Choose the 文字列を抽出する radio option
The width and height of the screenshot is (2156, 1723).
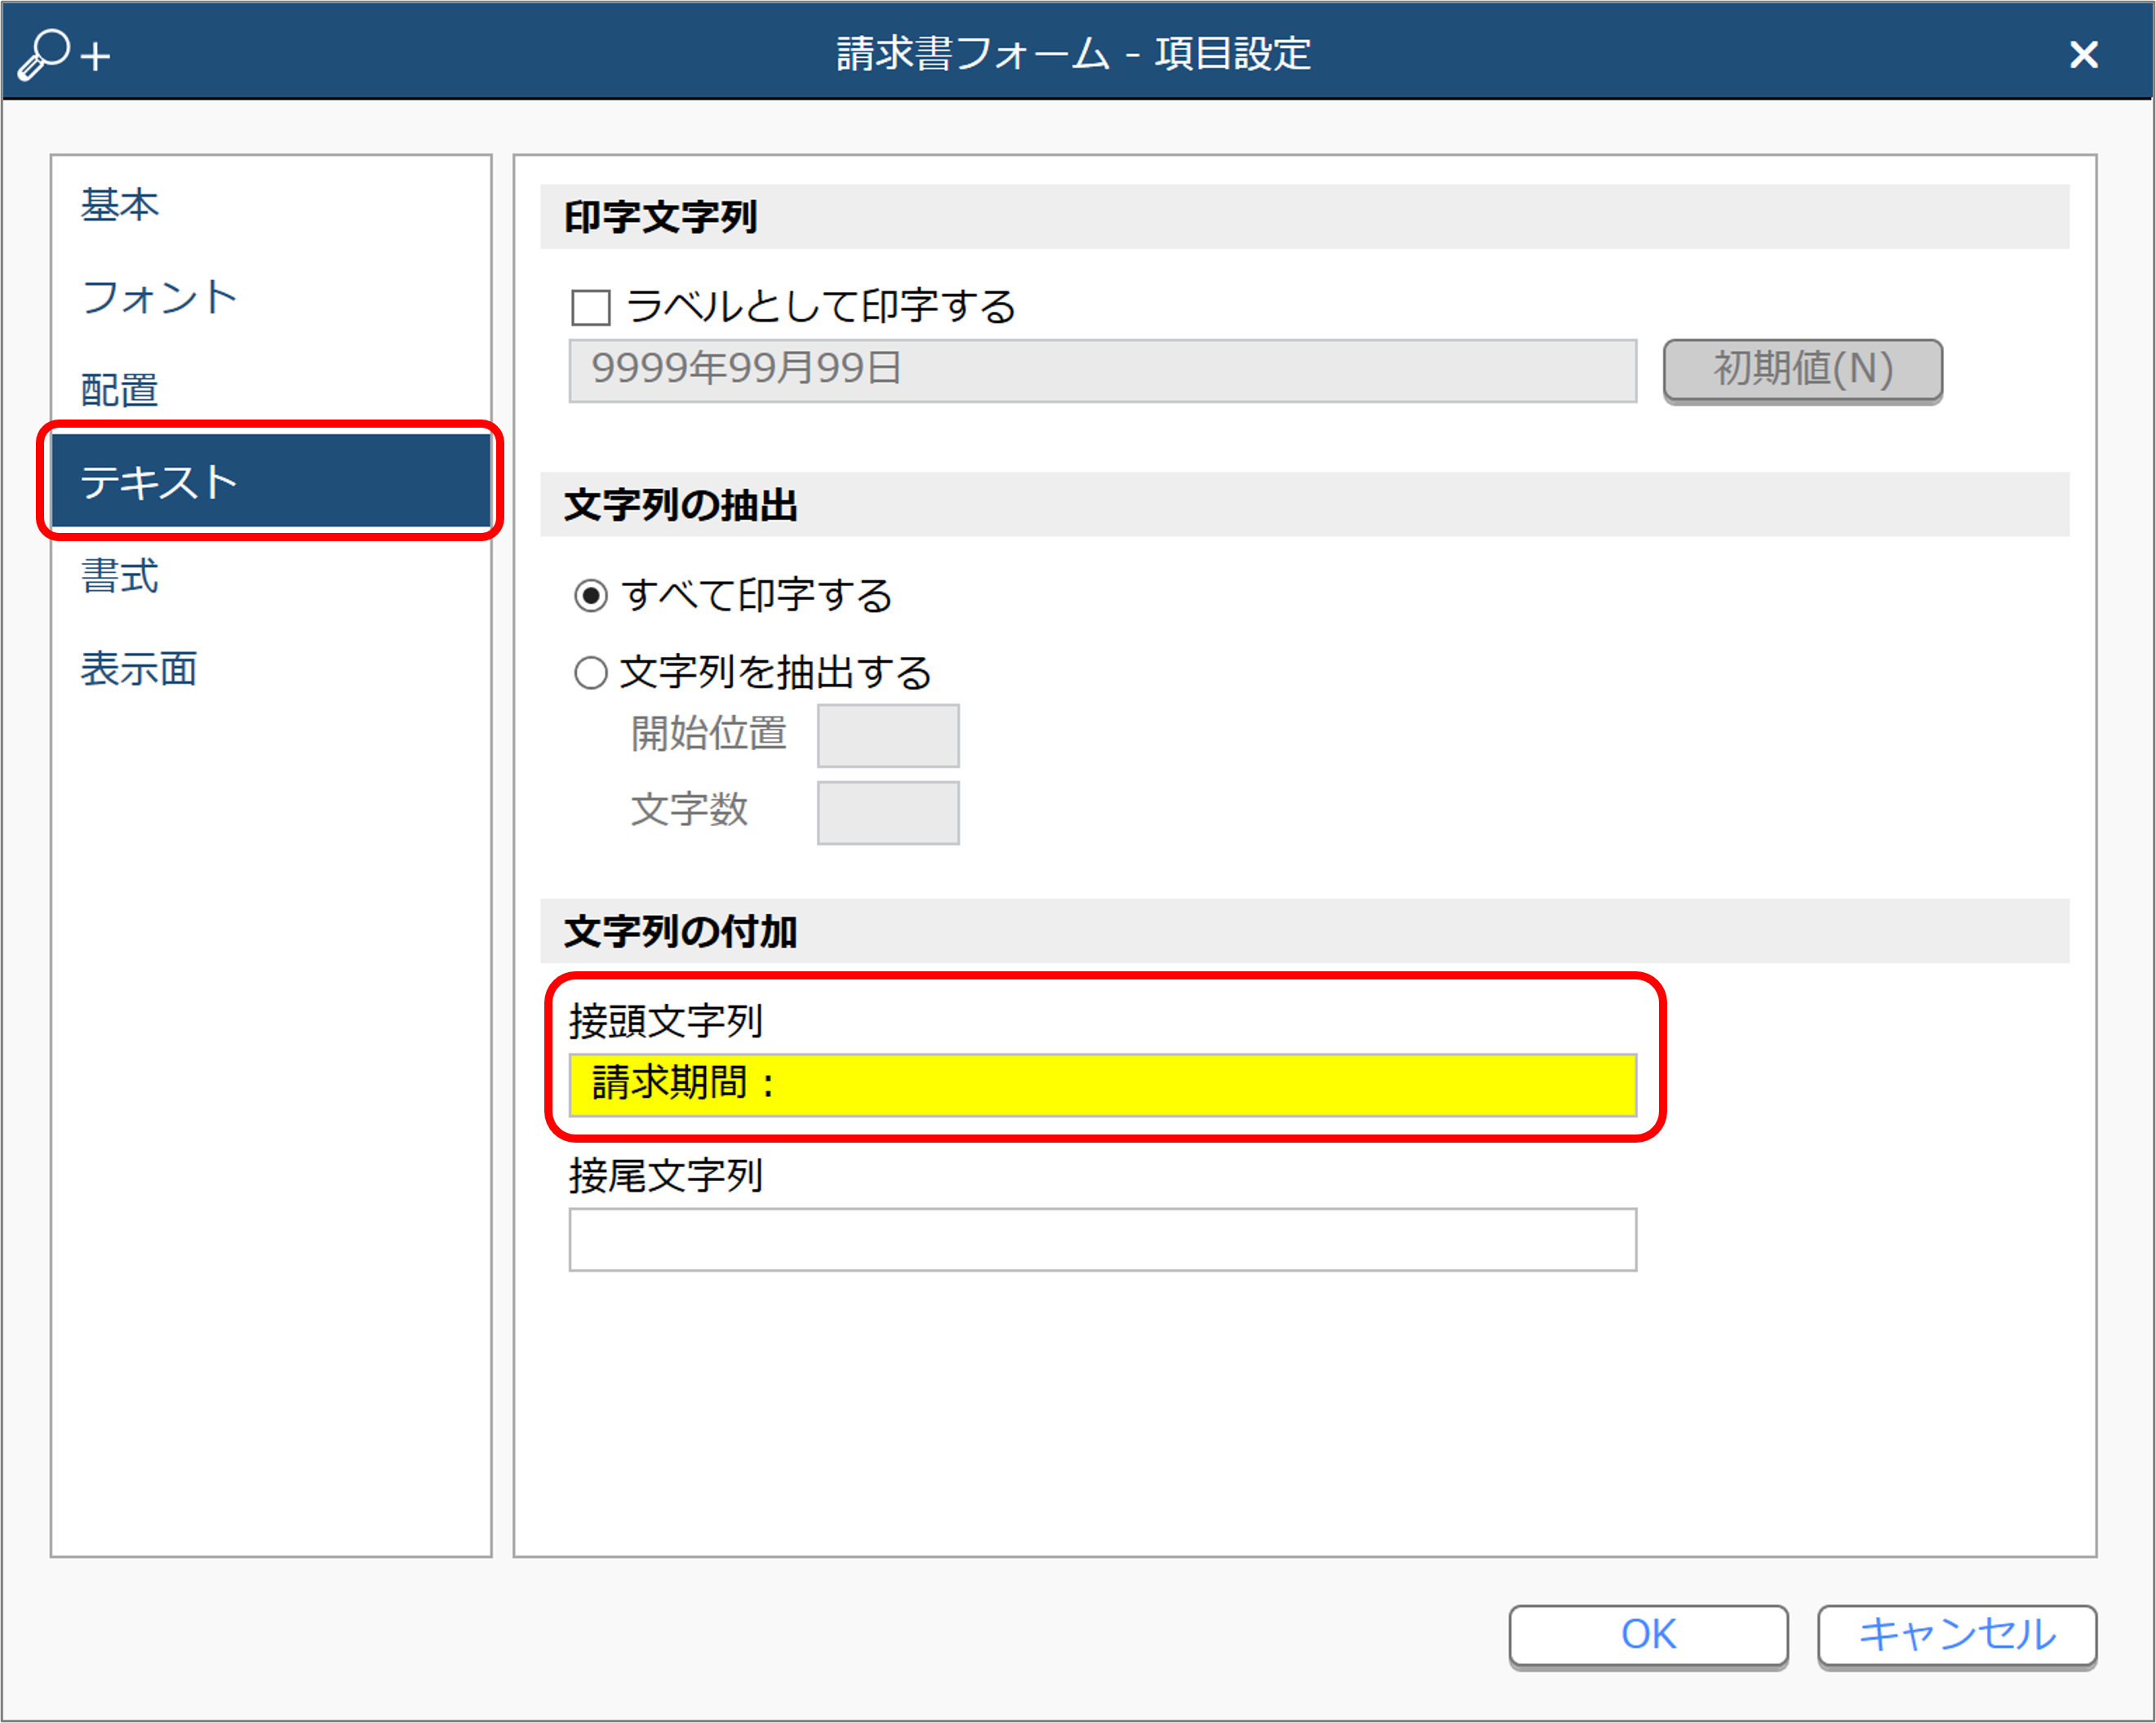[591, 672]
